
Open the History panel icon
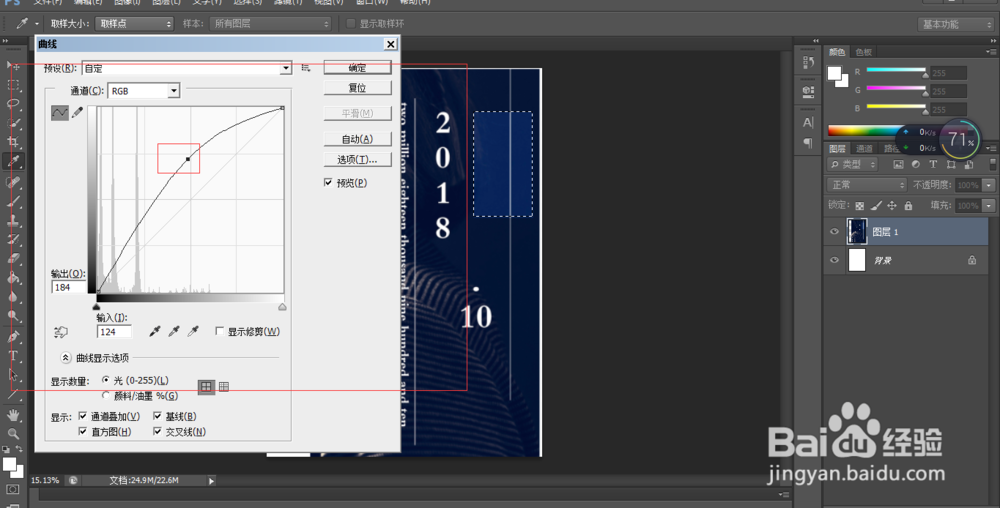click(x=808, y=62)
